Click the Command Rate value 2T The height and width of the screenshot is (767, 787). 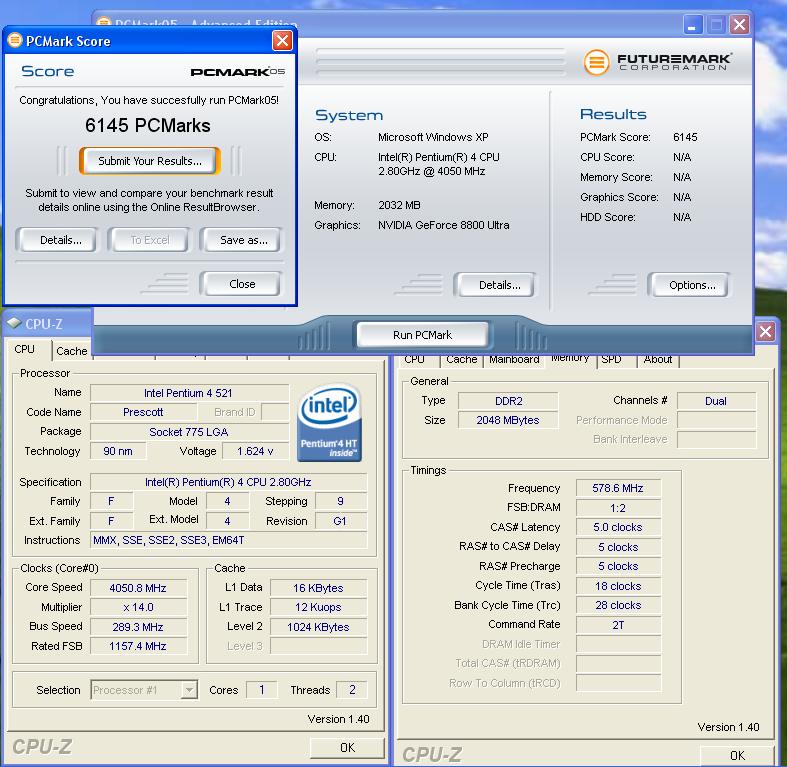pos(618,625)
